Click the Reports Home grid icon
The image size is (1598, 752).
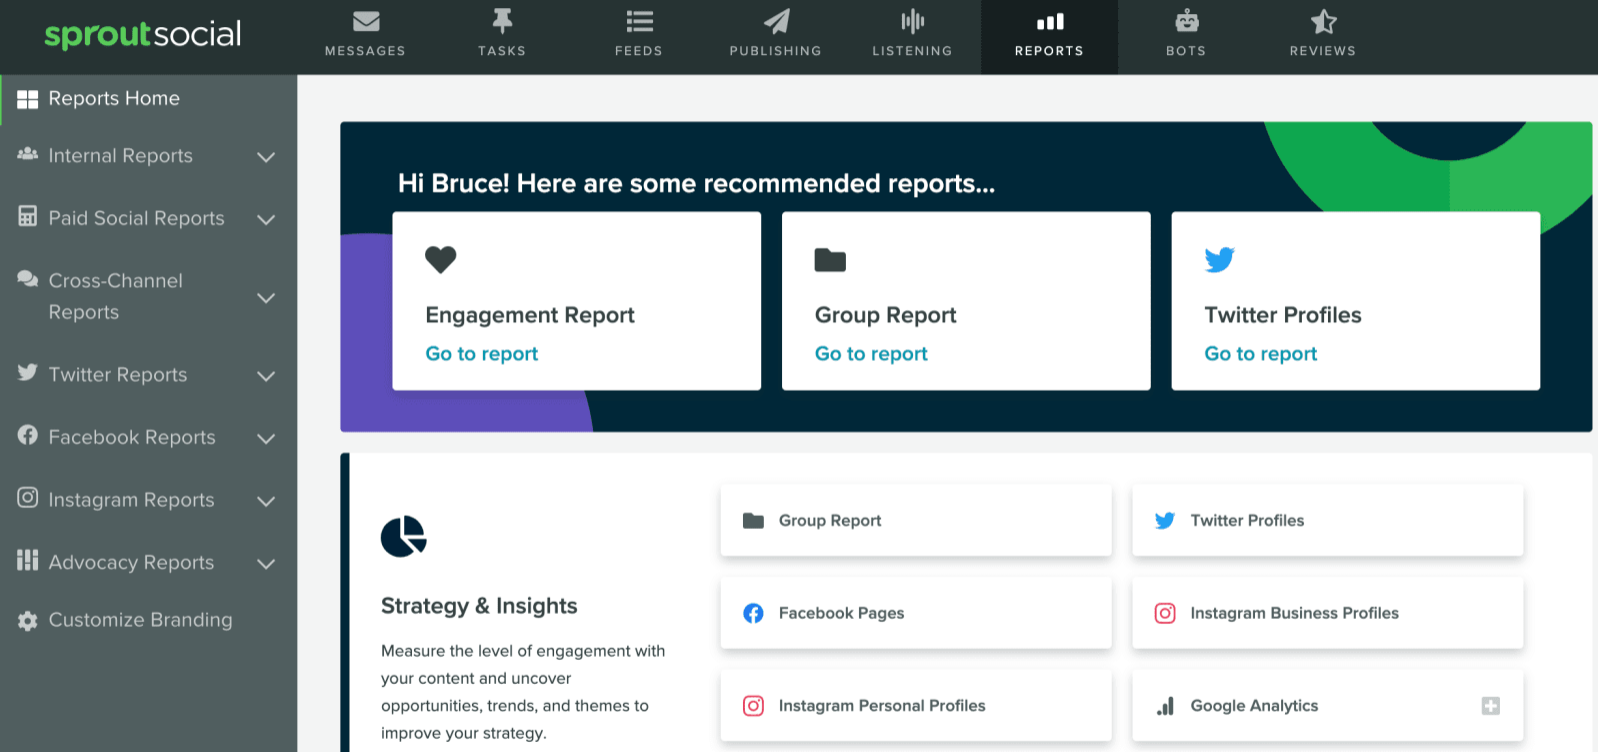pyautogui.click(x=28, y=99)
